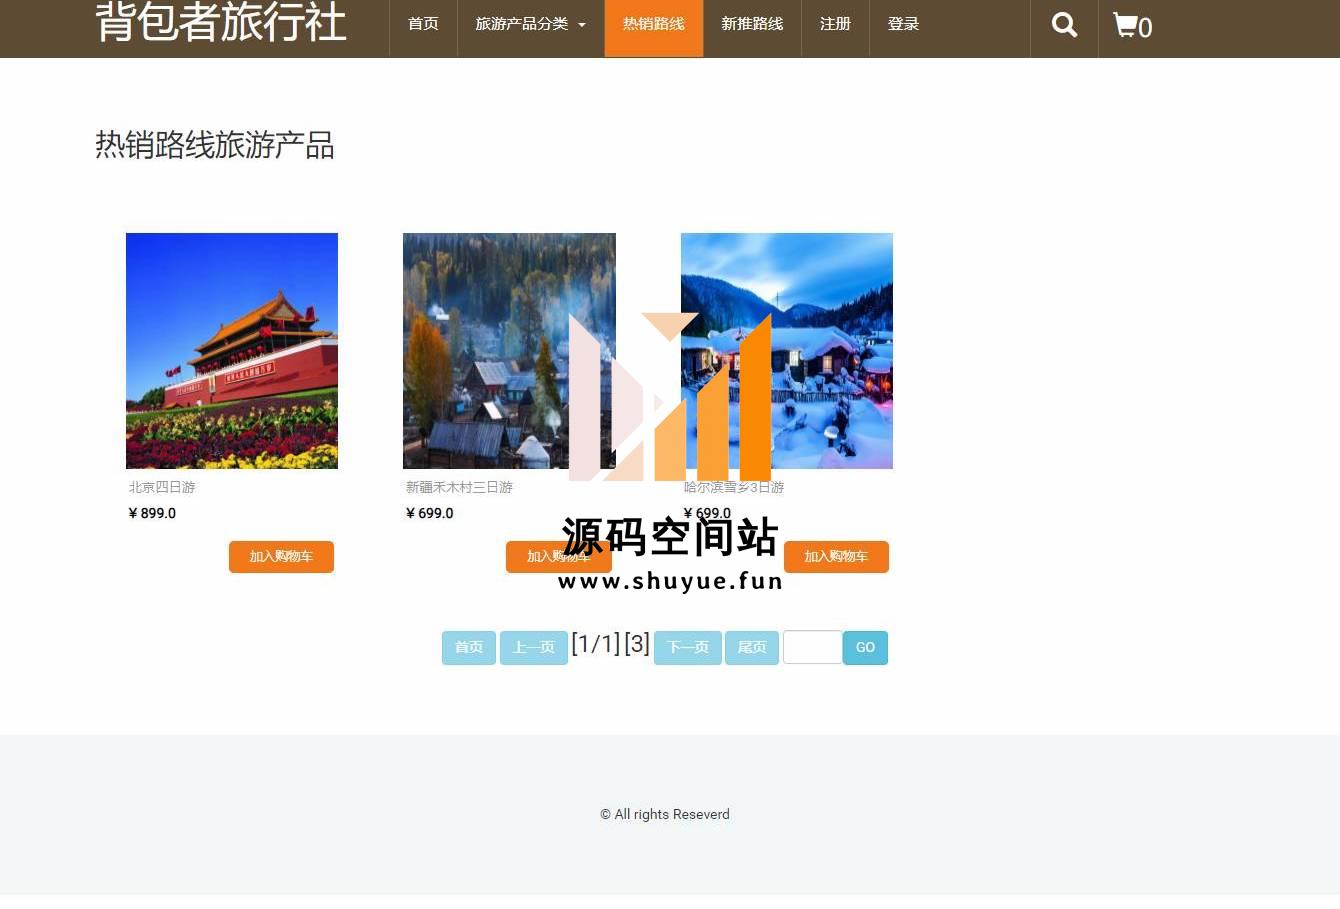Go to previous page with 上一页

click(533, 647)
